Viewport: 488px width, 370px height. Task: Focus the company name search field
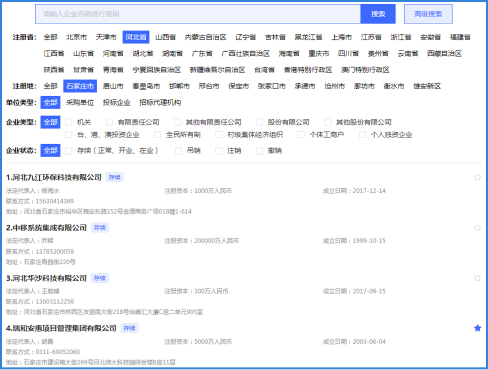[198, 14]
